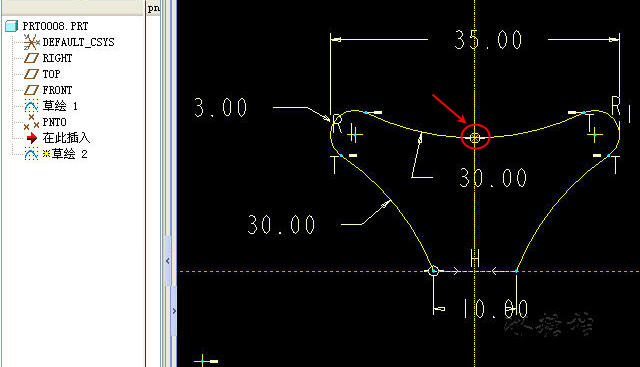The image size is (640, 367).
Task: Click the R constraint symbol at left fillet
Action: point(337,124)
